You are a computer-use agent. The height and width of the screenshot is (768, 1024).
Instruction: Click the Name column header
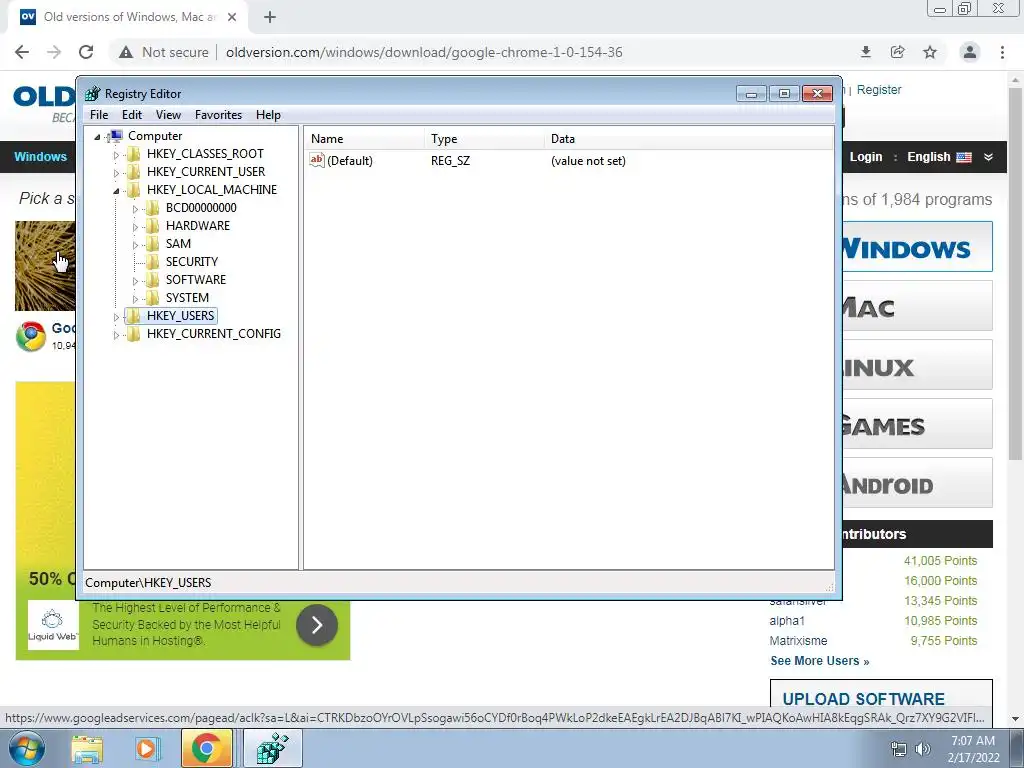(364, 138)
